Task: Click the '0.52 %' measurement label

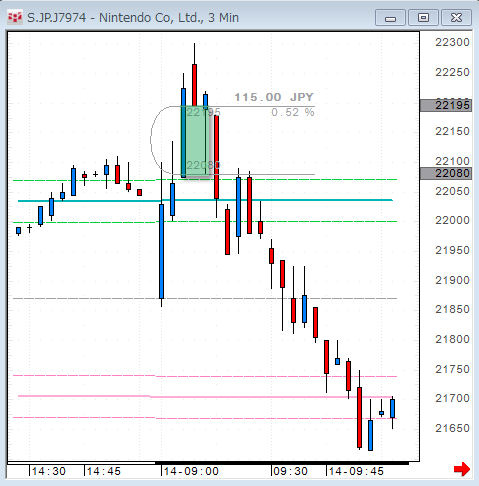Action: point(293,112)
